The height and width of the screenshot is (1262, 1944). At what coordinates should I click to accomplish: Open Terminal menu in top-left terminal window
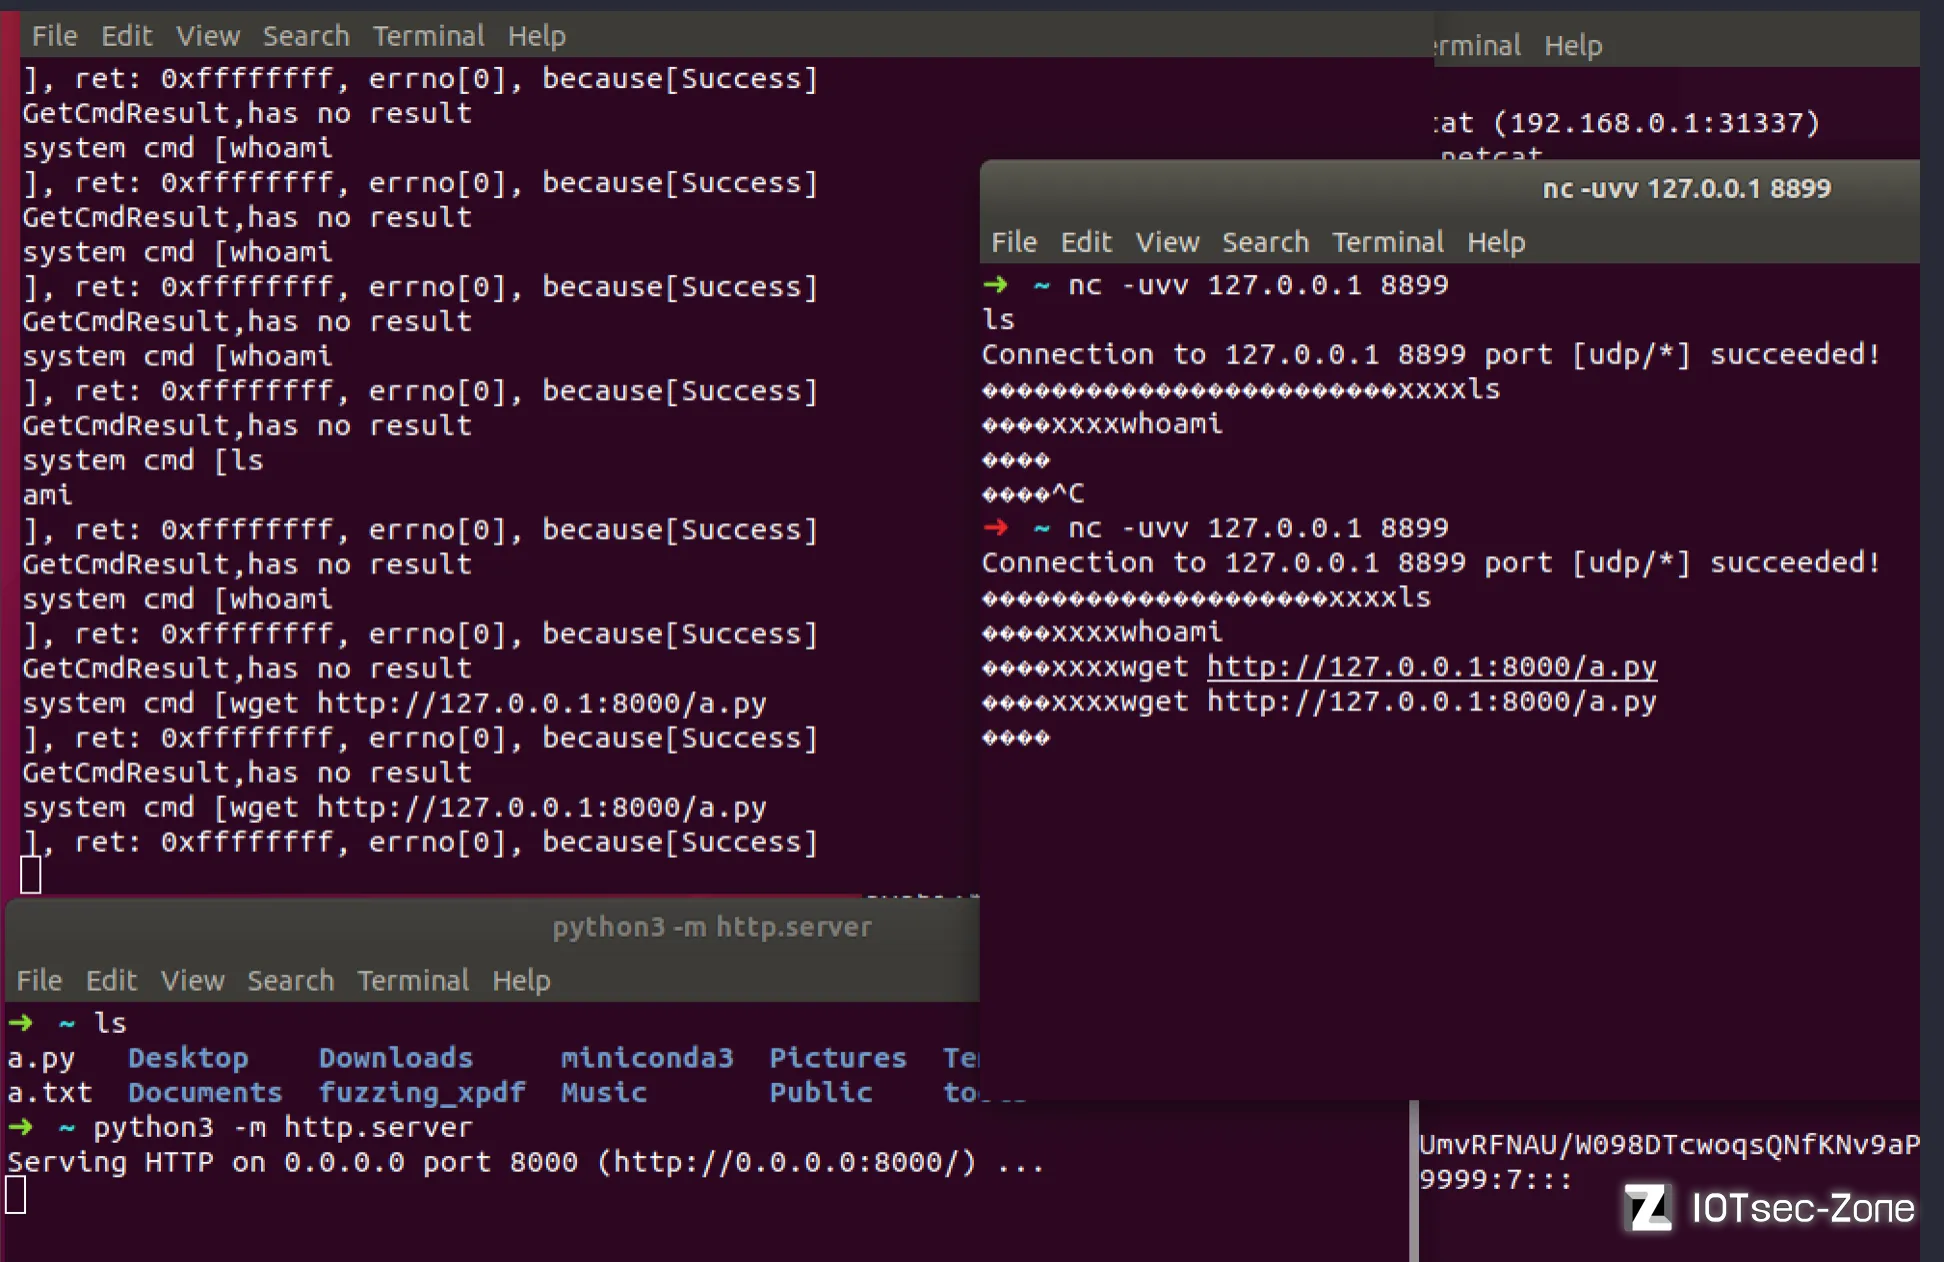coord(428,36)
